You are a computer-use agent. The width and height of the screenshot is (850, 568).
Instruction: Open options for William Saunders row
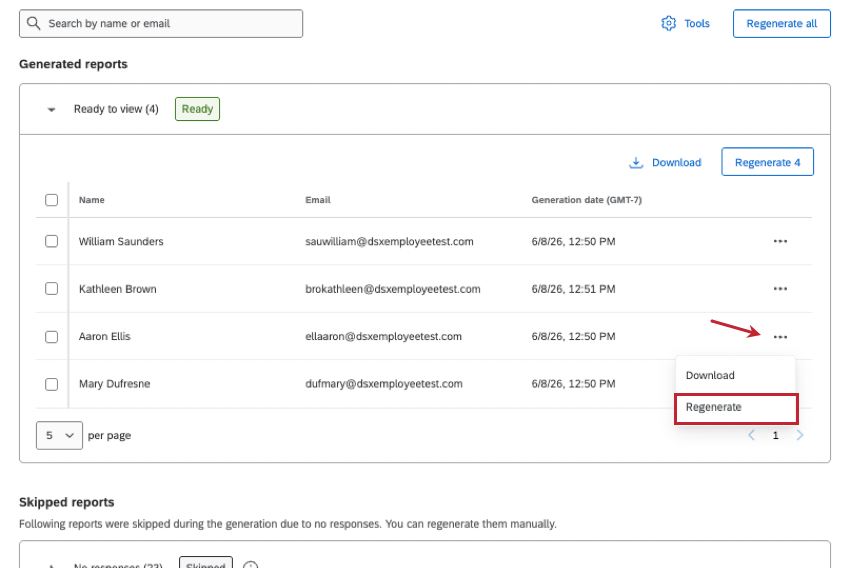[780, 241]
